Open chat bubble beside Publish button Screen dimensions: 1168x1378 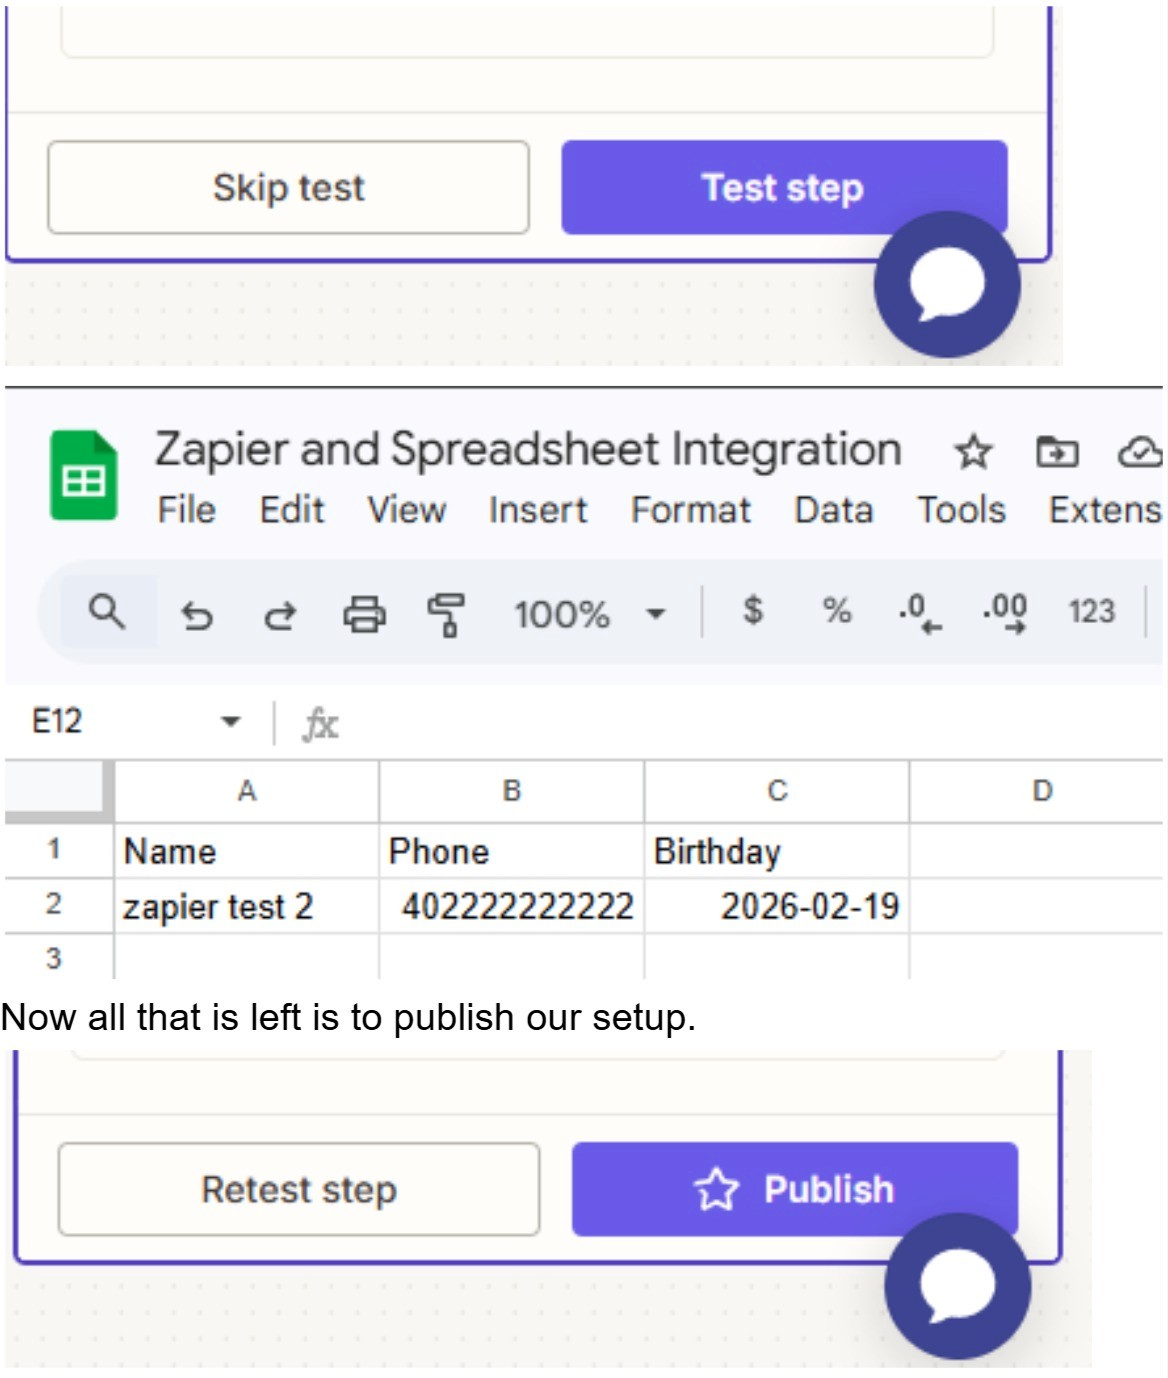pos(957,1286)
